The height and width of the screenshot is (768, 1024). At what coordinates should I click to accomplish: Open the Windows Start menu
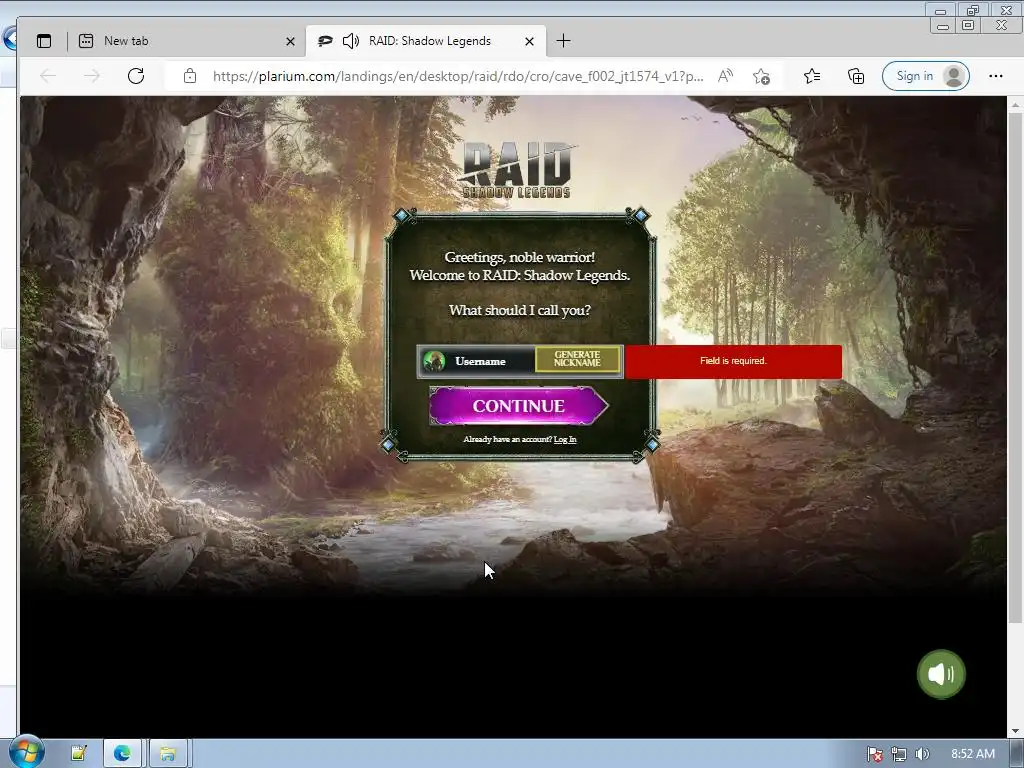coord(26,752)
